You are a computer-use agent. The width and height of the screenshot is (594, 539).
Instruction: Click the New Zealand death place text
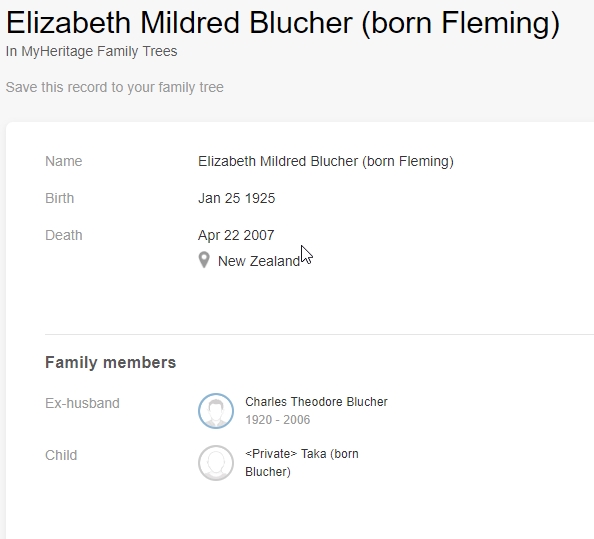259,261
